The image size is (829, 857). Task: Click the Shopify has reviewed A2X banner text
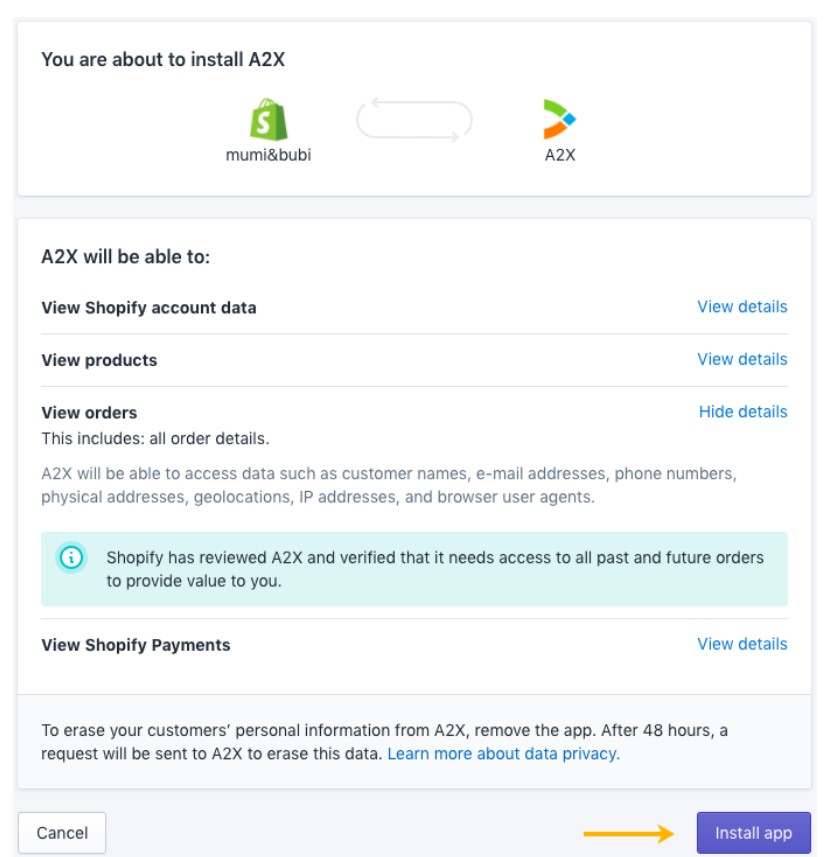(435, 569)
